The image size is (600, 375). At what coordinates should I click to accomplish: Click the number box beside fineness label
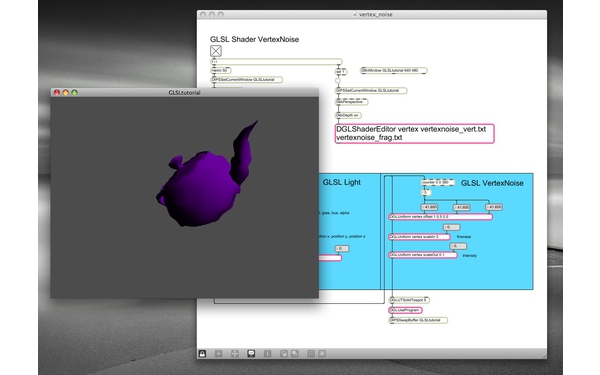[451, 227]
